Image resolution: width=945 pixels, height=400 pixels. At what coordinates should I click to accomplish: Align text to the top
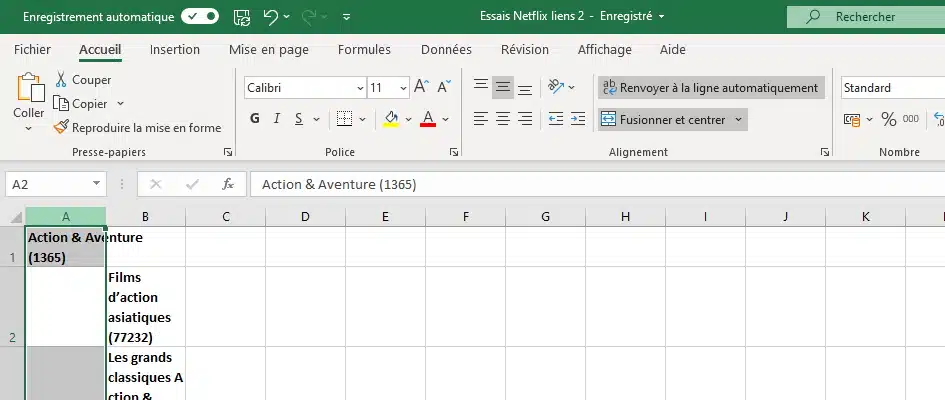(480, 87)
